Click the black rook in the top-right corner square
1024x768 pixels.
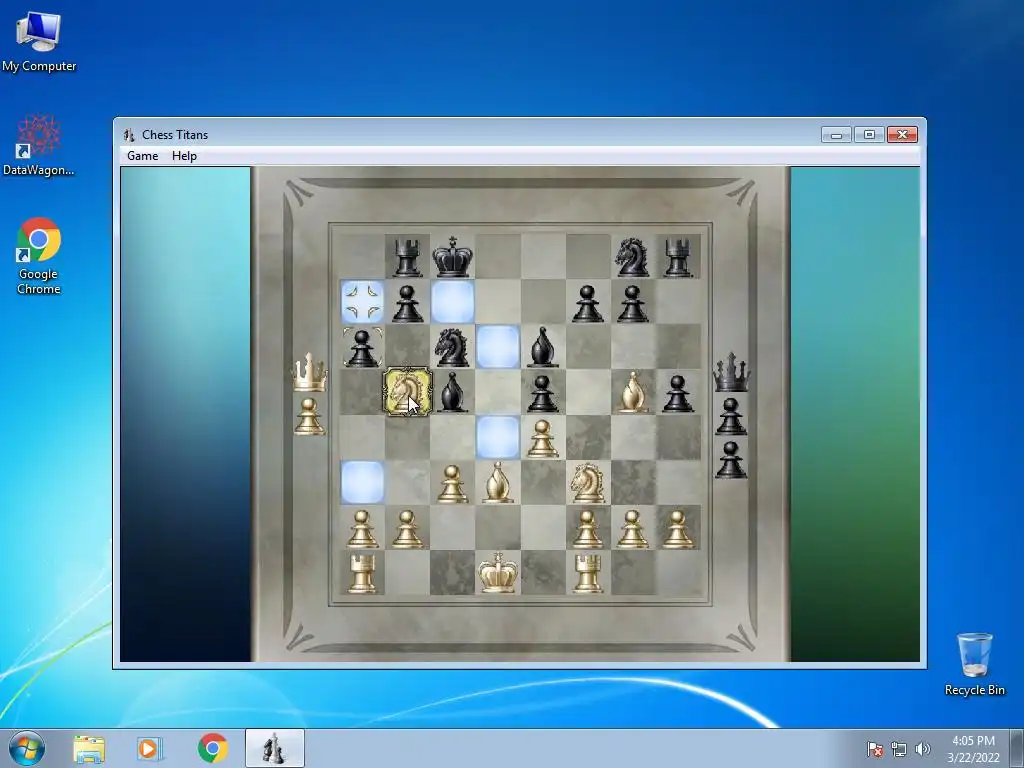click(678, 257)
